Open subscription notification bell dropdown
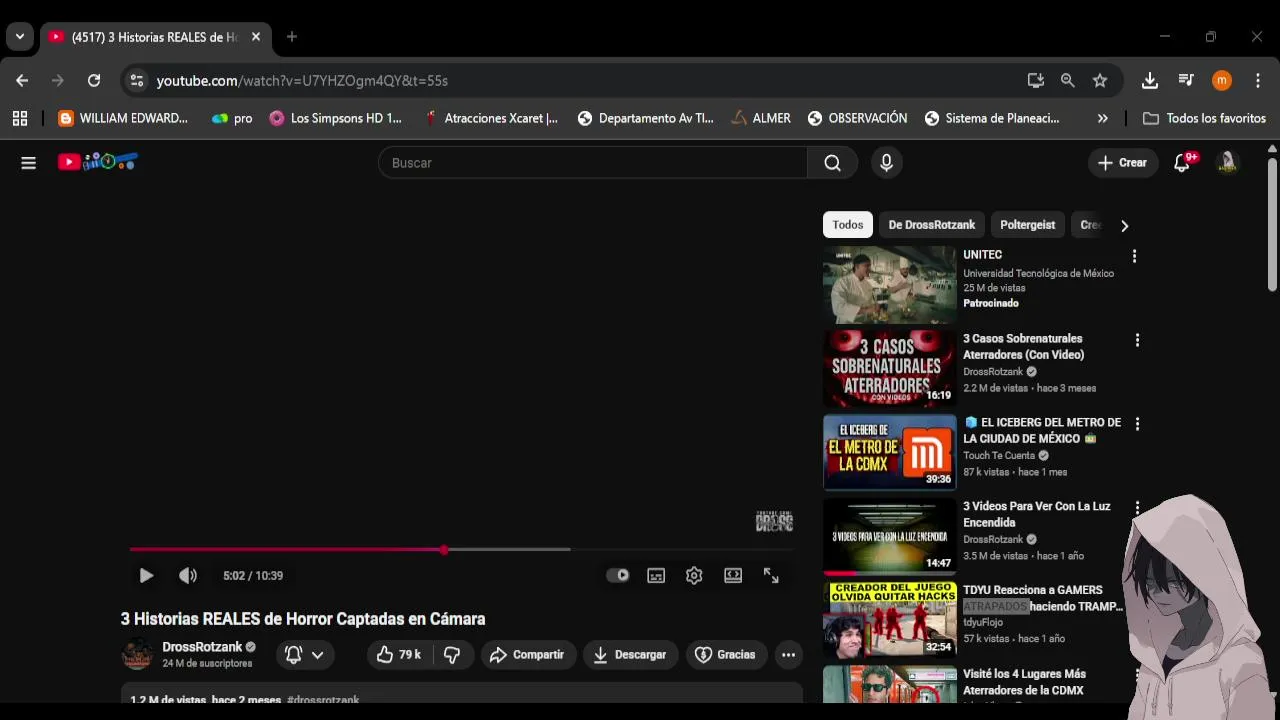 tap(304, 654)
